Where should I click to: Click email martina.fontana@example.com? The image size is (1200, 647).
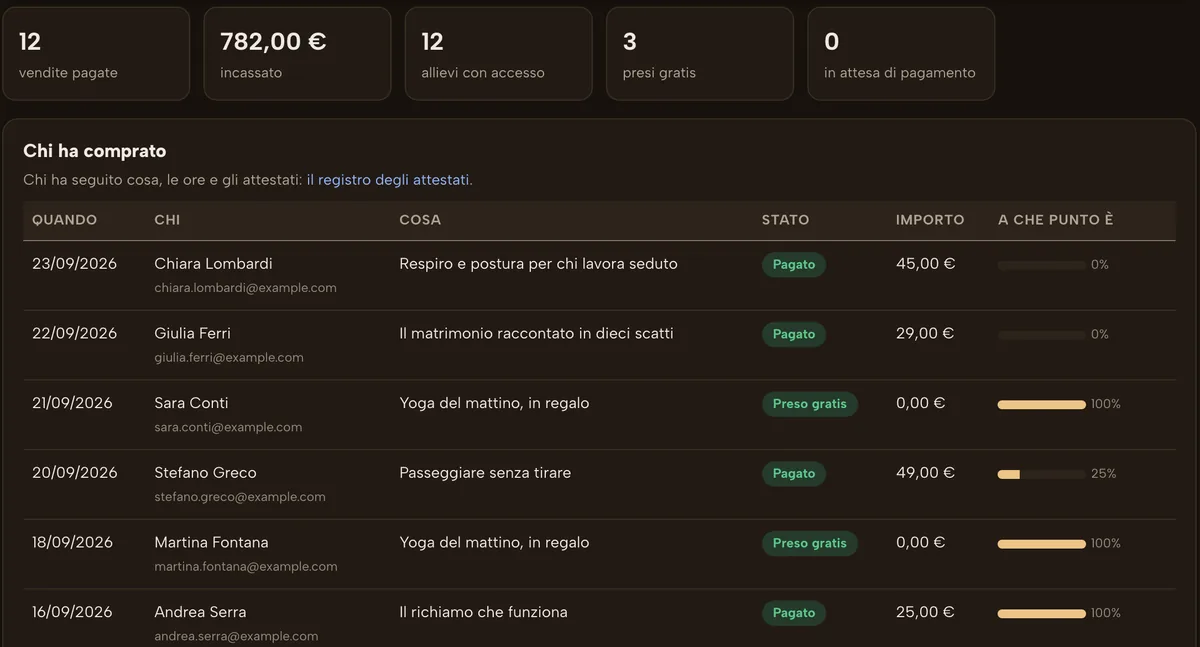click(246, 566)
